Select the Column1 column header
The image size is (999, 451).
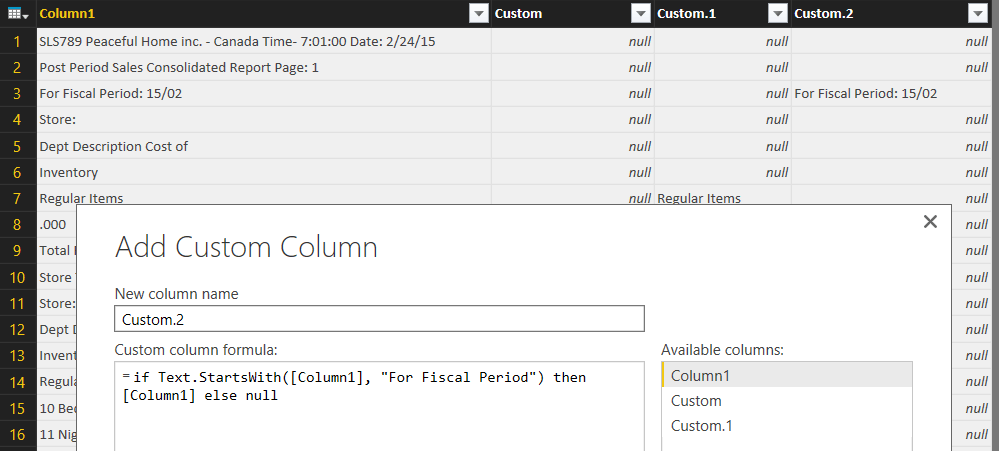click(250, 14)
